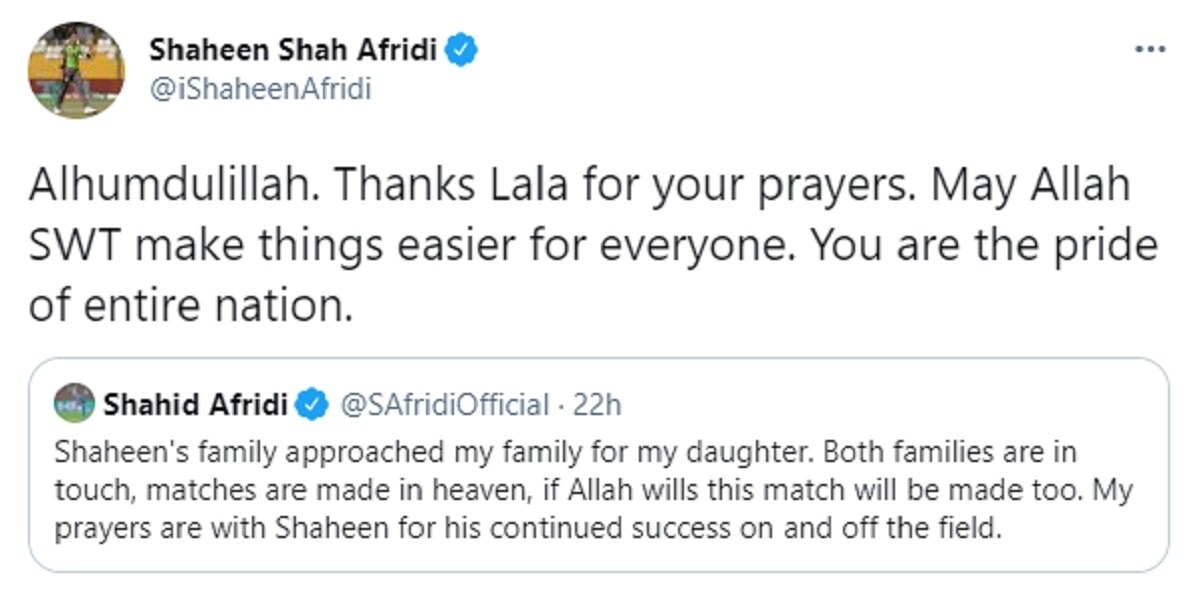
Task: Visit the @SAfridiOfficial handle
Action: click(445, 405)
